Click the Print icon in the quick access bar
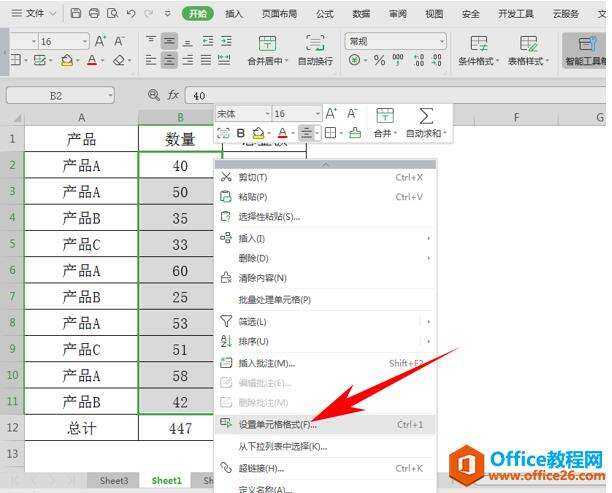This screenshot has width=612, height=493. point(94,13)
